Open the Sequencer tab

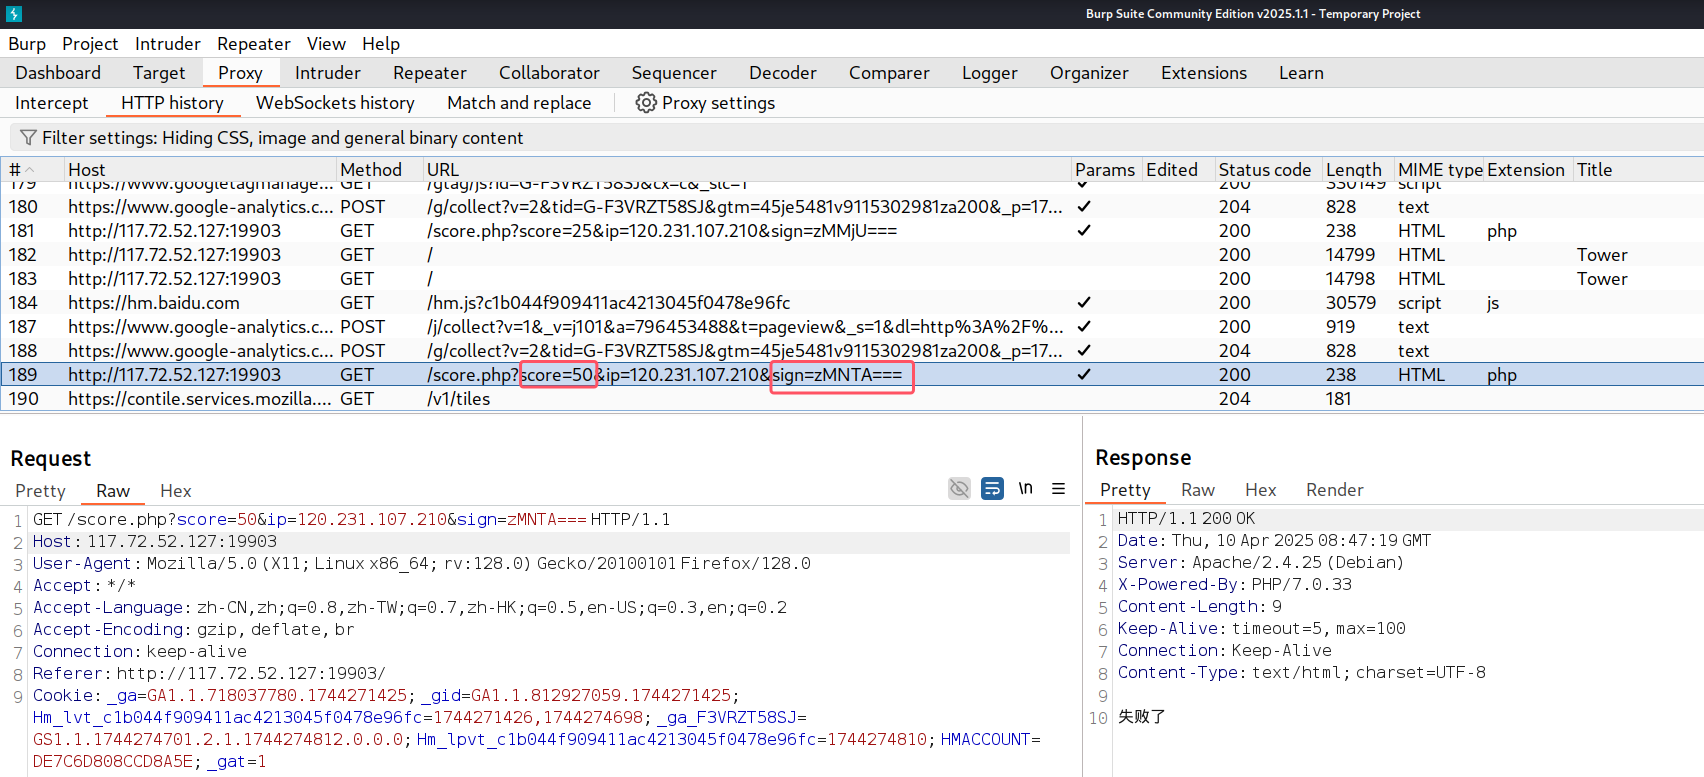pyautogui.click(x=674, y=73)
